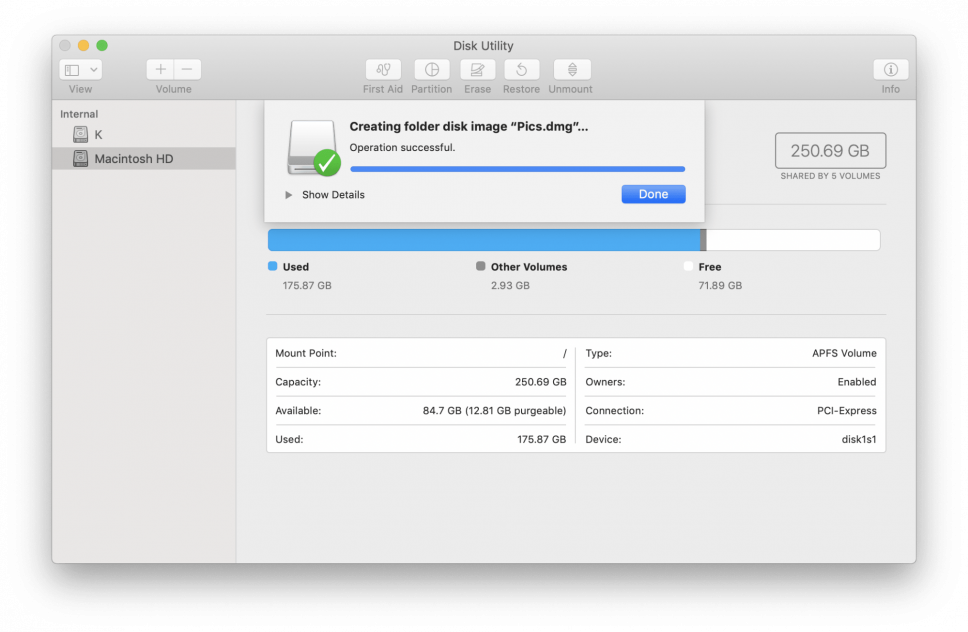Screen dimensions: 968x632
Task: Click the blue progress bar
Action: pos(517,168)
